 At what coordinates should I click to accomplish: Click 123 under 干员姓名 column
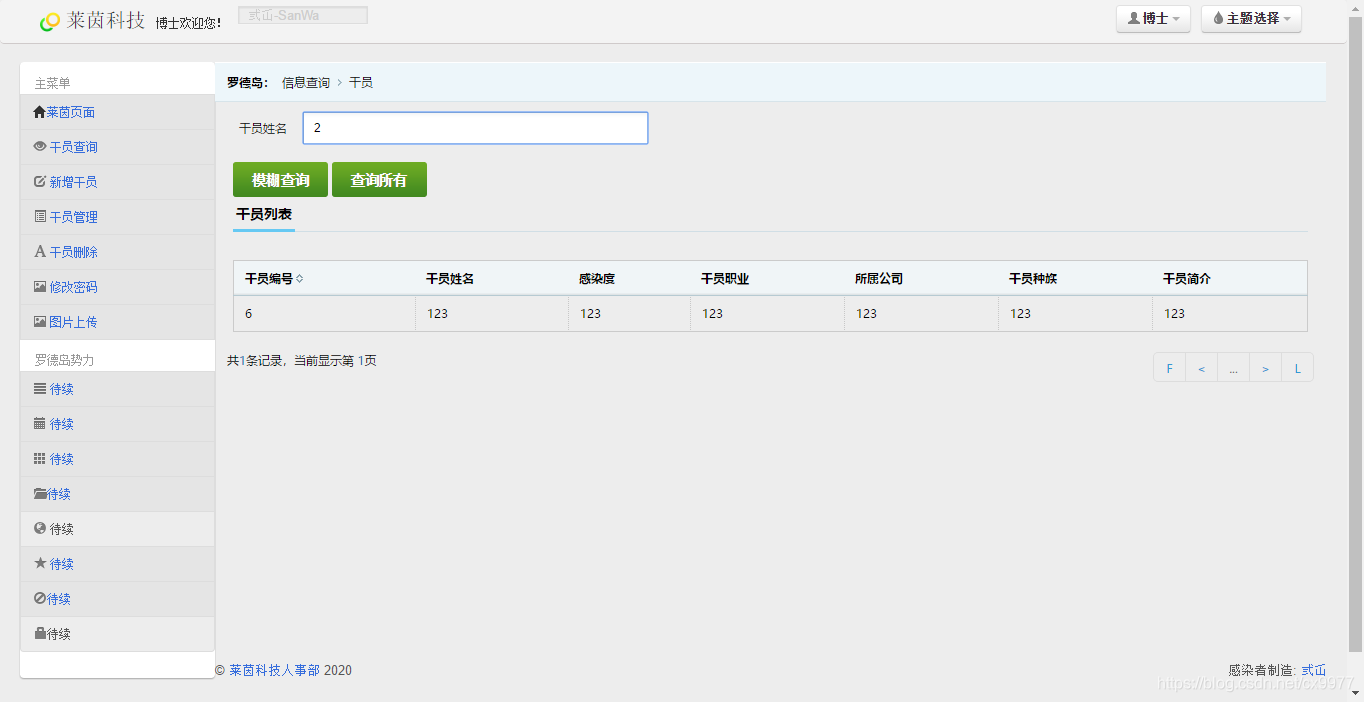(x=437, y=314)
